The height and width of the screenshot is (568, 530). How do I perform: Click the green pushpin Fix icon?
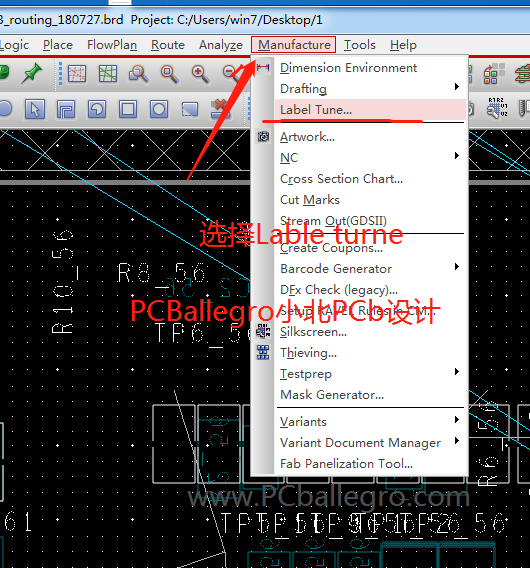[x=32, y=74]
